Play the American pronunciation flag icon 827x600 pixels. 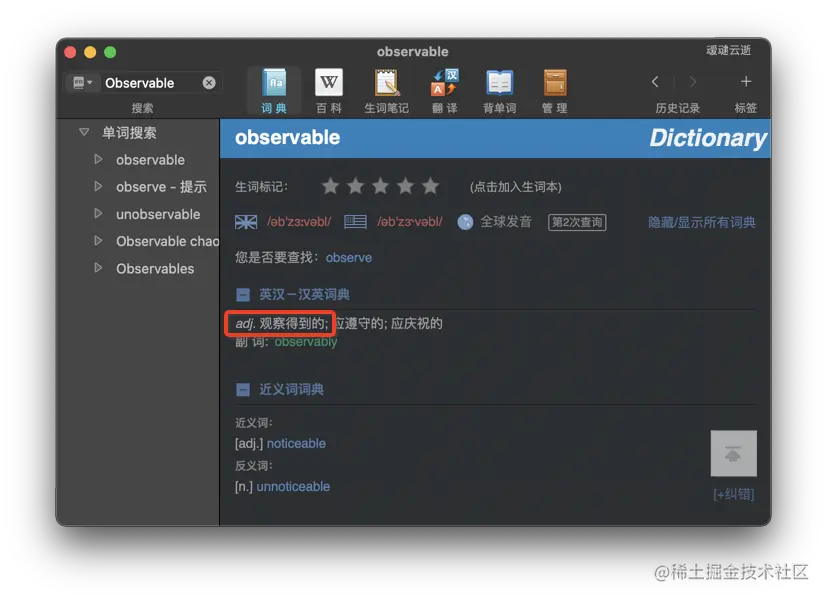[x=355, y=222]
